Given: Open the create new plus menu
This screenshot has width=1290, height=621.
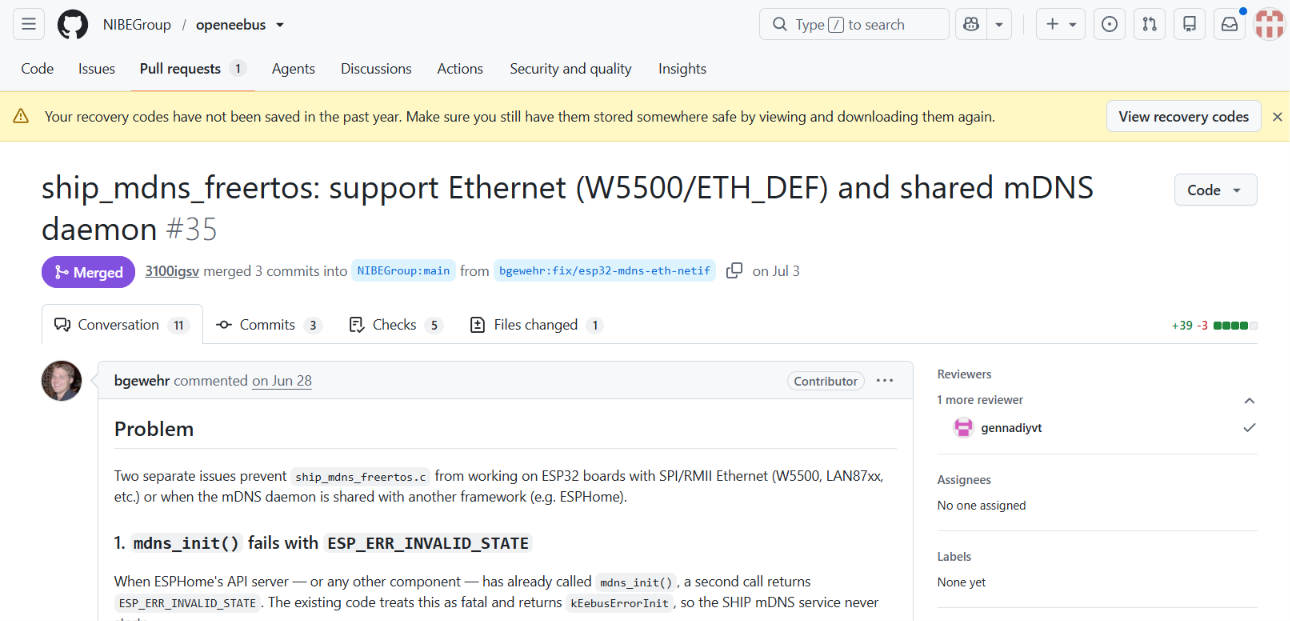Looking at the screenshot, I should point(1061,24).
